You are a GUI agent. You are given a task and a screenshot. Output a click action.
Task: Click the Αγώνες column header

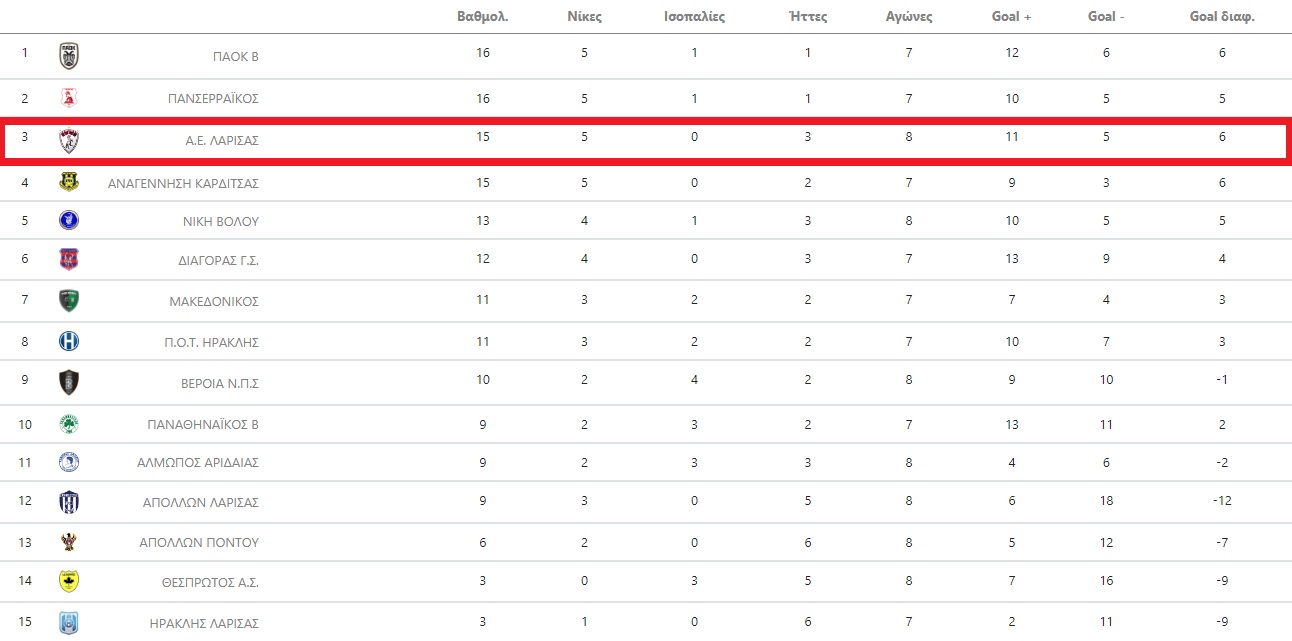pos(909,17)
